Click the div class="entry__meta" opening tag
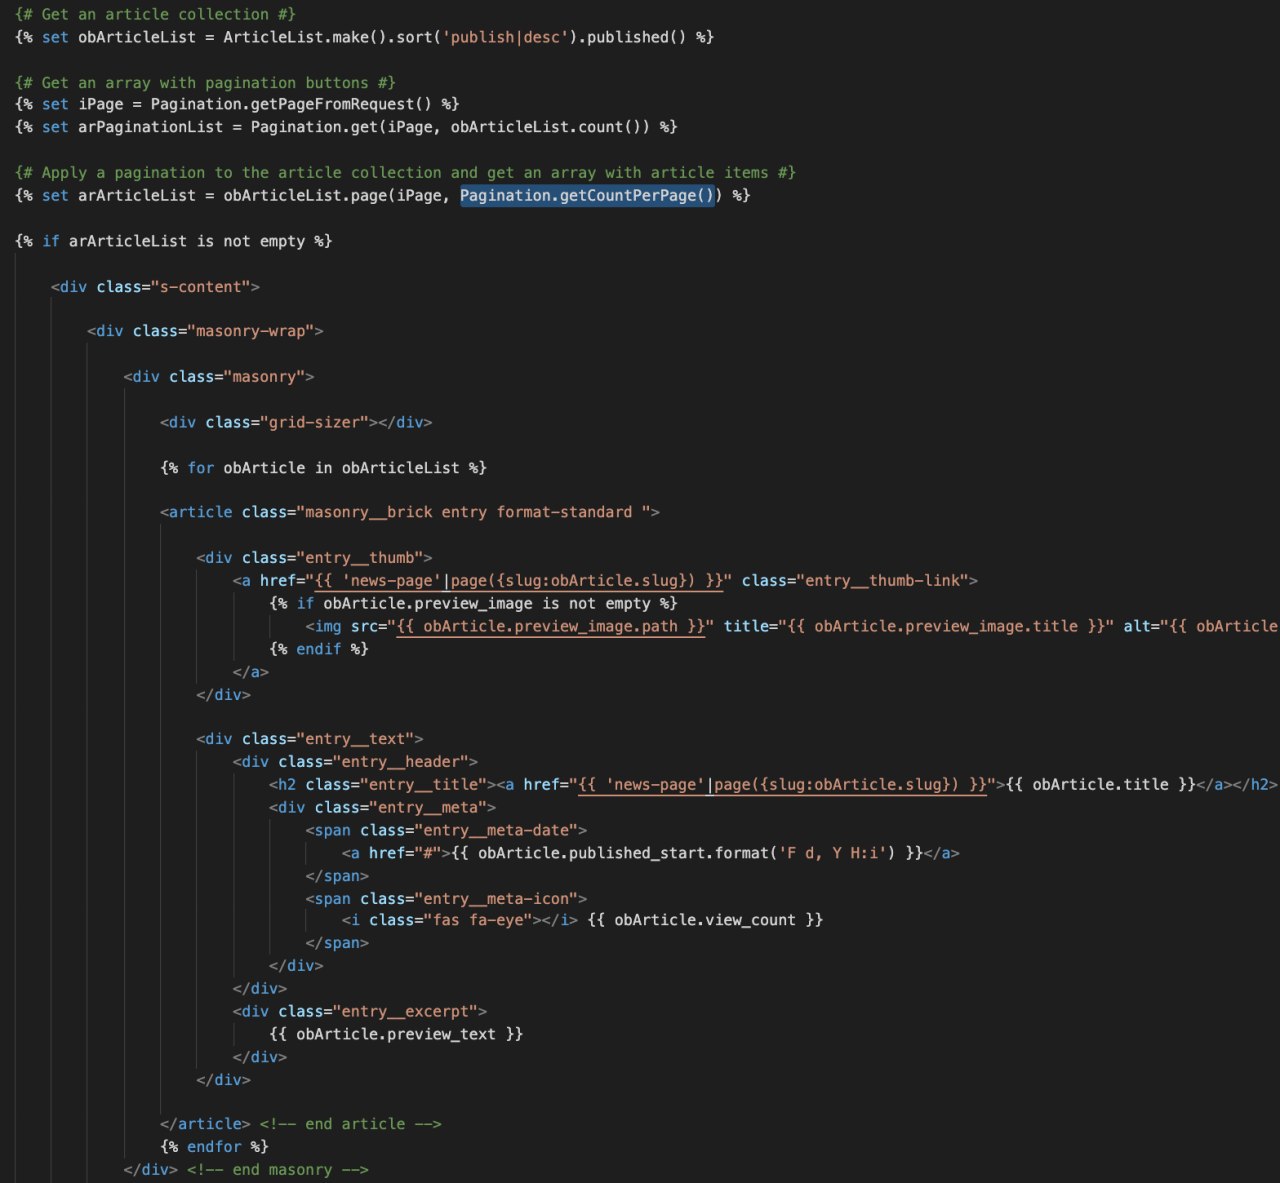Viewport: 1280px width, 1183px height. pos(382,808)
